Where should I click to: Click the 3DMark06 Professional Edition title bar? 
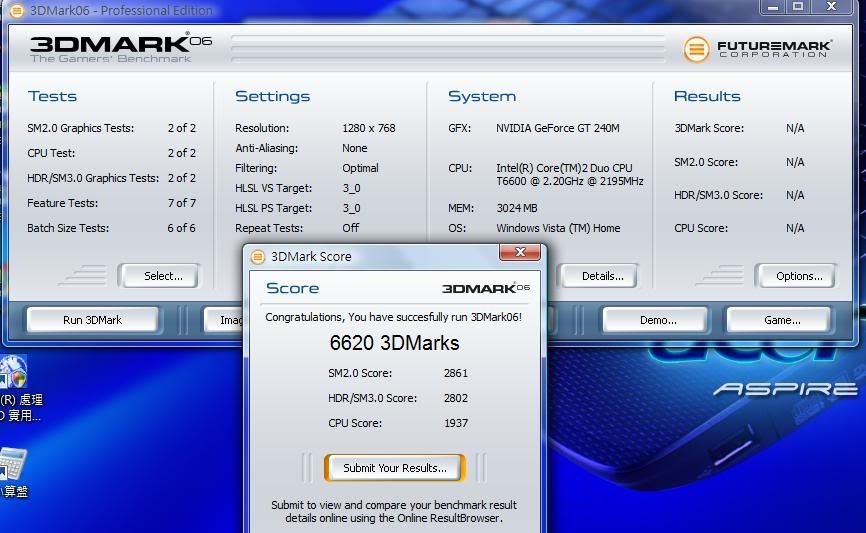tap(400, 10)
